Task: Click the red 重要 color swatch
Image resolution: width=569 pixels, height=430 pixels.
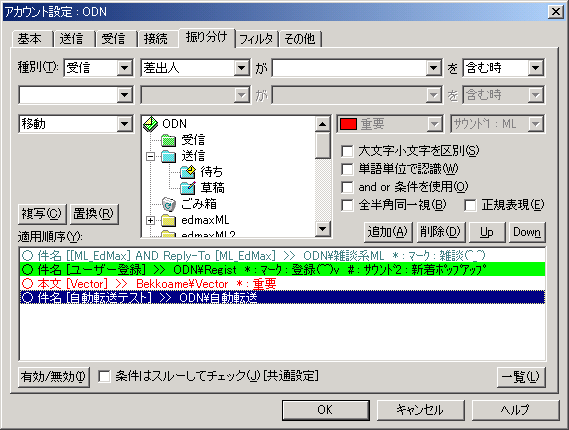Action: coord(348,124)
